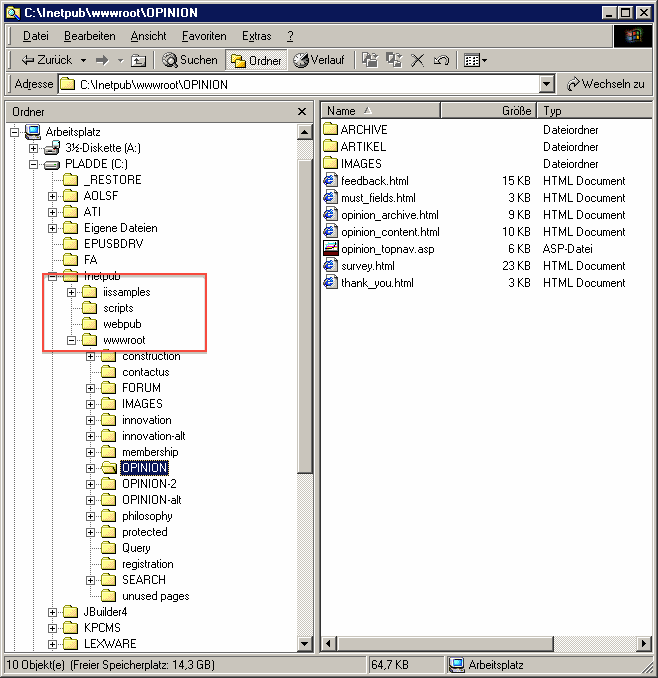Image resolution: width=658 pixels, height=678 pixels.
Task: Select the ARCHIVE folder icon
Action: [x=330, y=129]
